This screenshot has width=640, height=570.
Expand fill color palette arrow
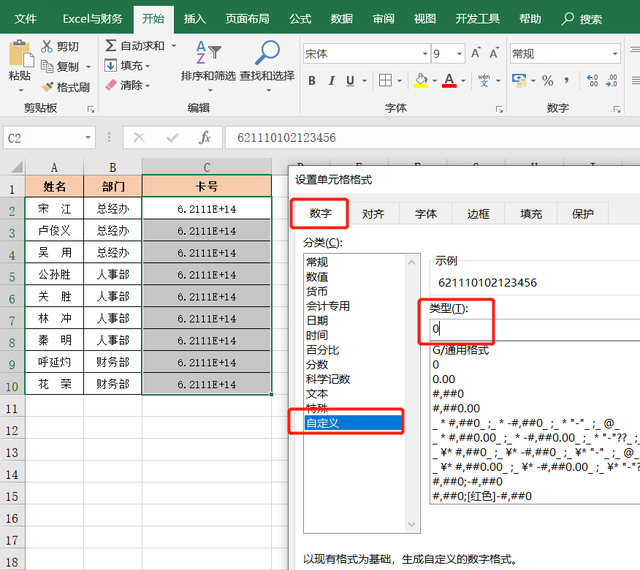[434, 81]
